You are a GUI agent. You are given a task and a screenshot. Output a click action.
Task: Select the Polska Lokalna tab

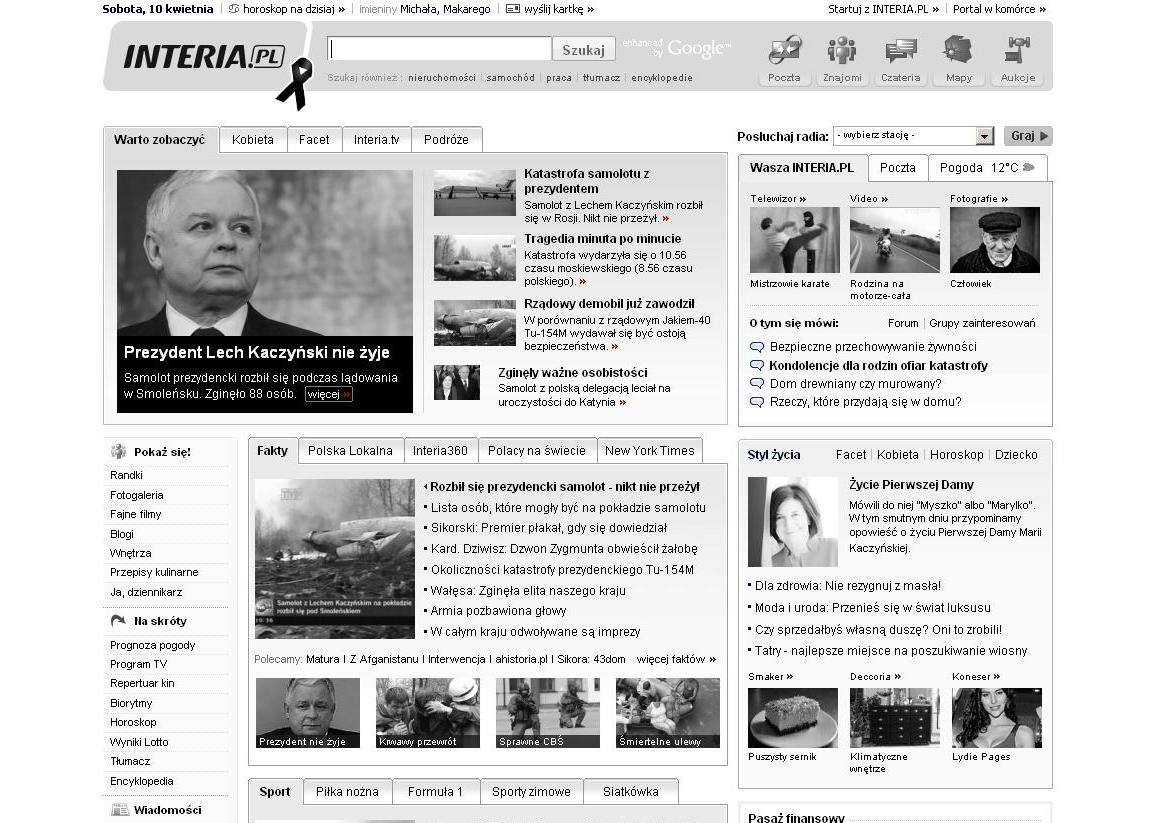pyautogui.click(x=350, y=451)
